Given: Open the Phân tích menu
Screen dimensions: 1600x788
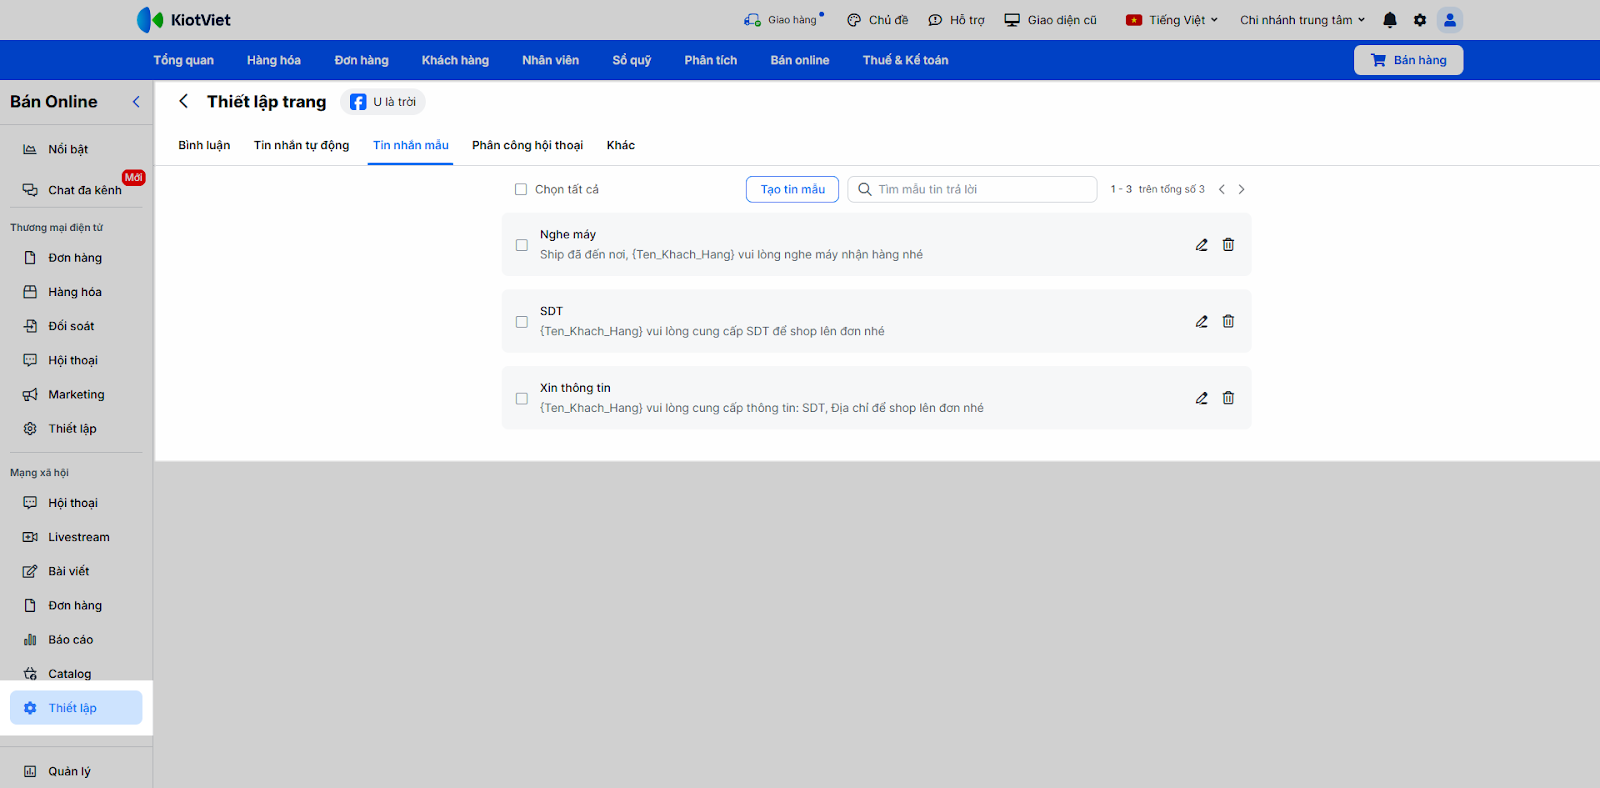Looking at the screenshot, I should (711, 60).
